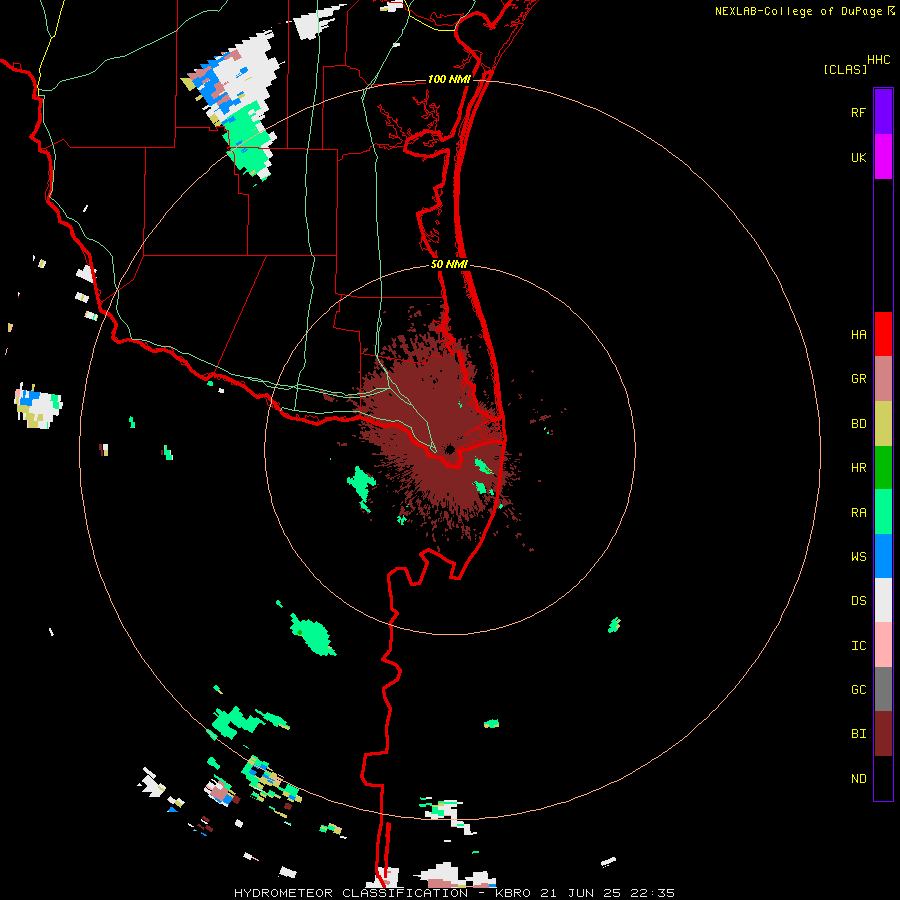Click the Hydrometeor Classification KBRO timestamp caption
This screenshot has height=900, width=900.
454,893
